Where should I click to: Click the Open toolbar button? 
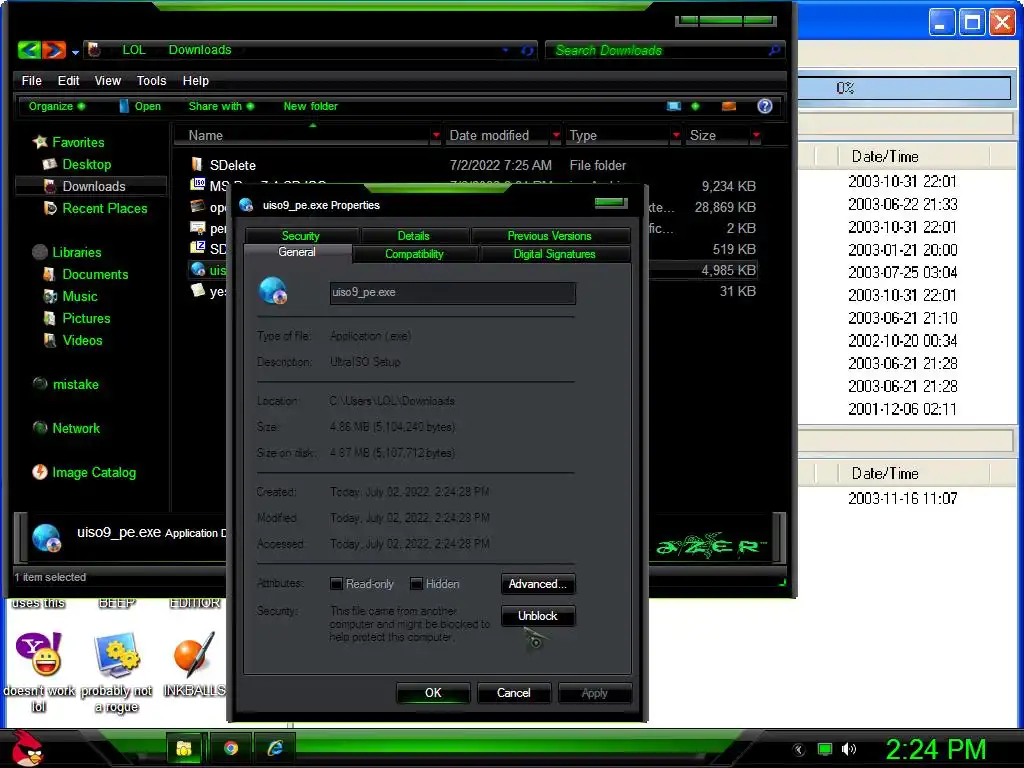pyautogui.click(x=140, y=106)
